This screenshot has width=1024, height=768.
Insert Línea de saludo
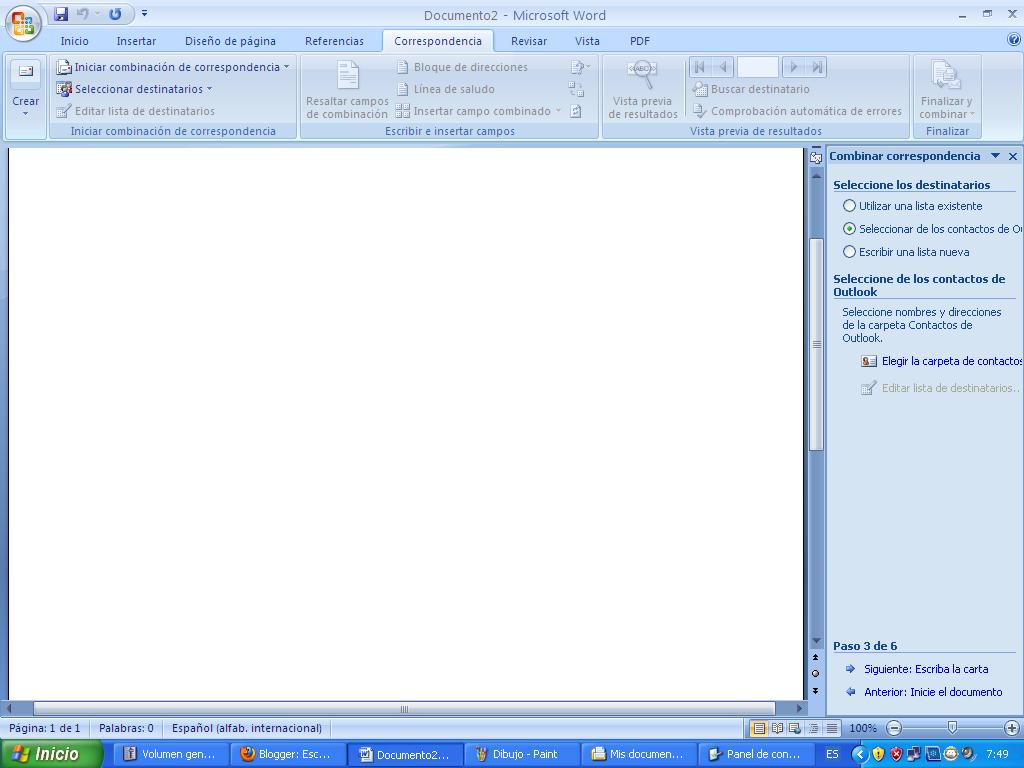coord(445,89)
